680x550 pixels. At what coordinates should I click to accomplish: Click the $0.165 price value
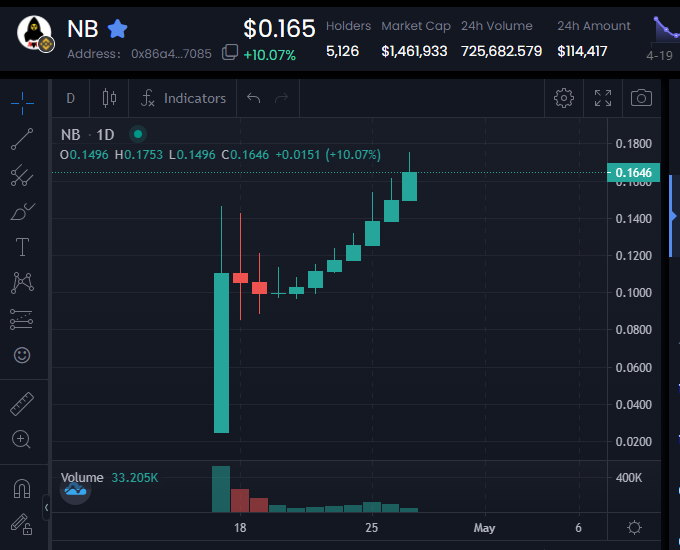tap(279, 29)
